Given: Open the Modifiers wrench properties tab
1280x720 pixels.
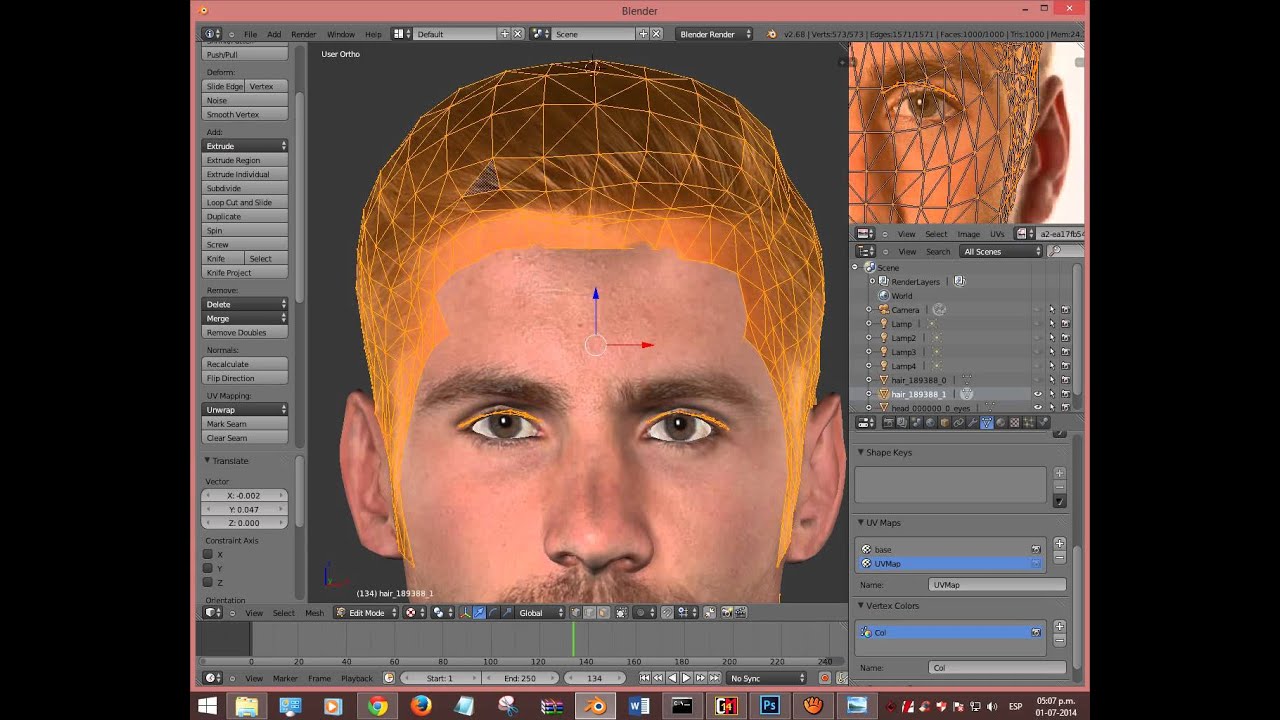Looking at the screenshot, I should 972,422.
